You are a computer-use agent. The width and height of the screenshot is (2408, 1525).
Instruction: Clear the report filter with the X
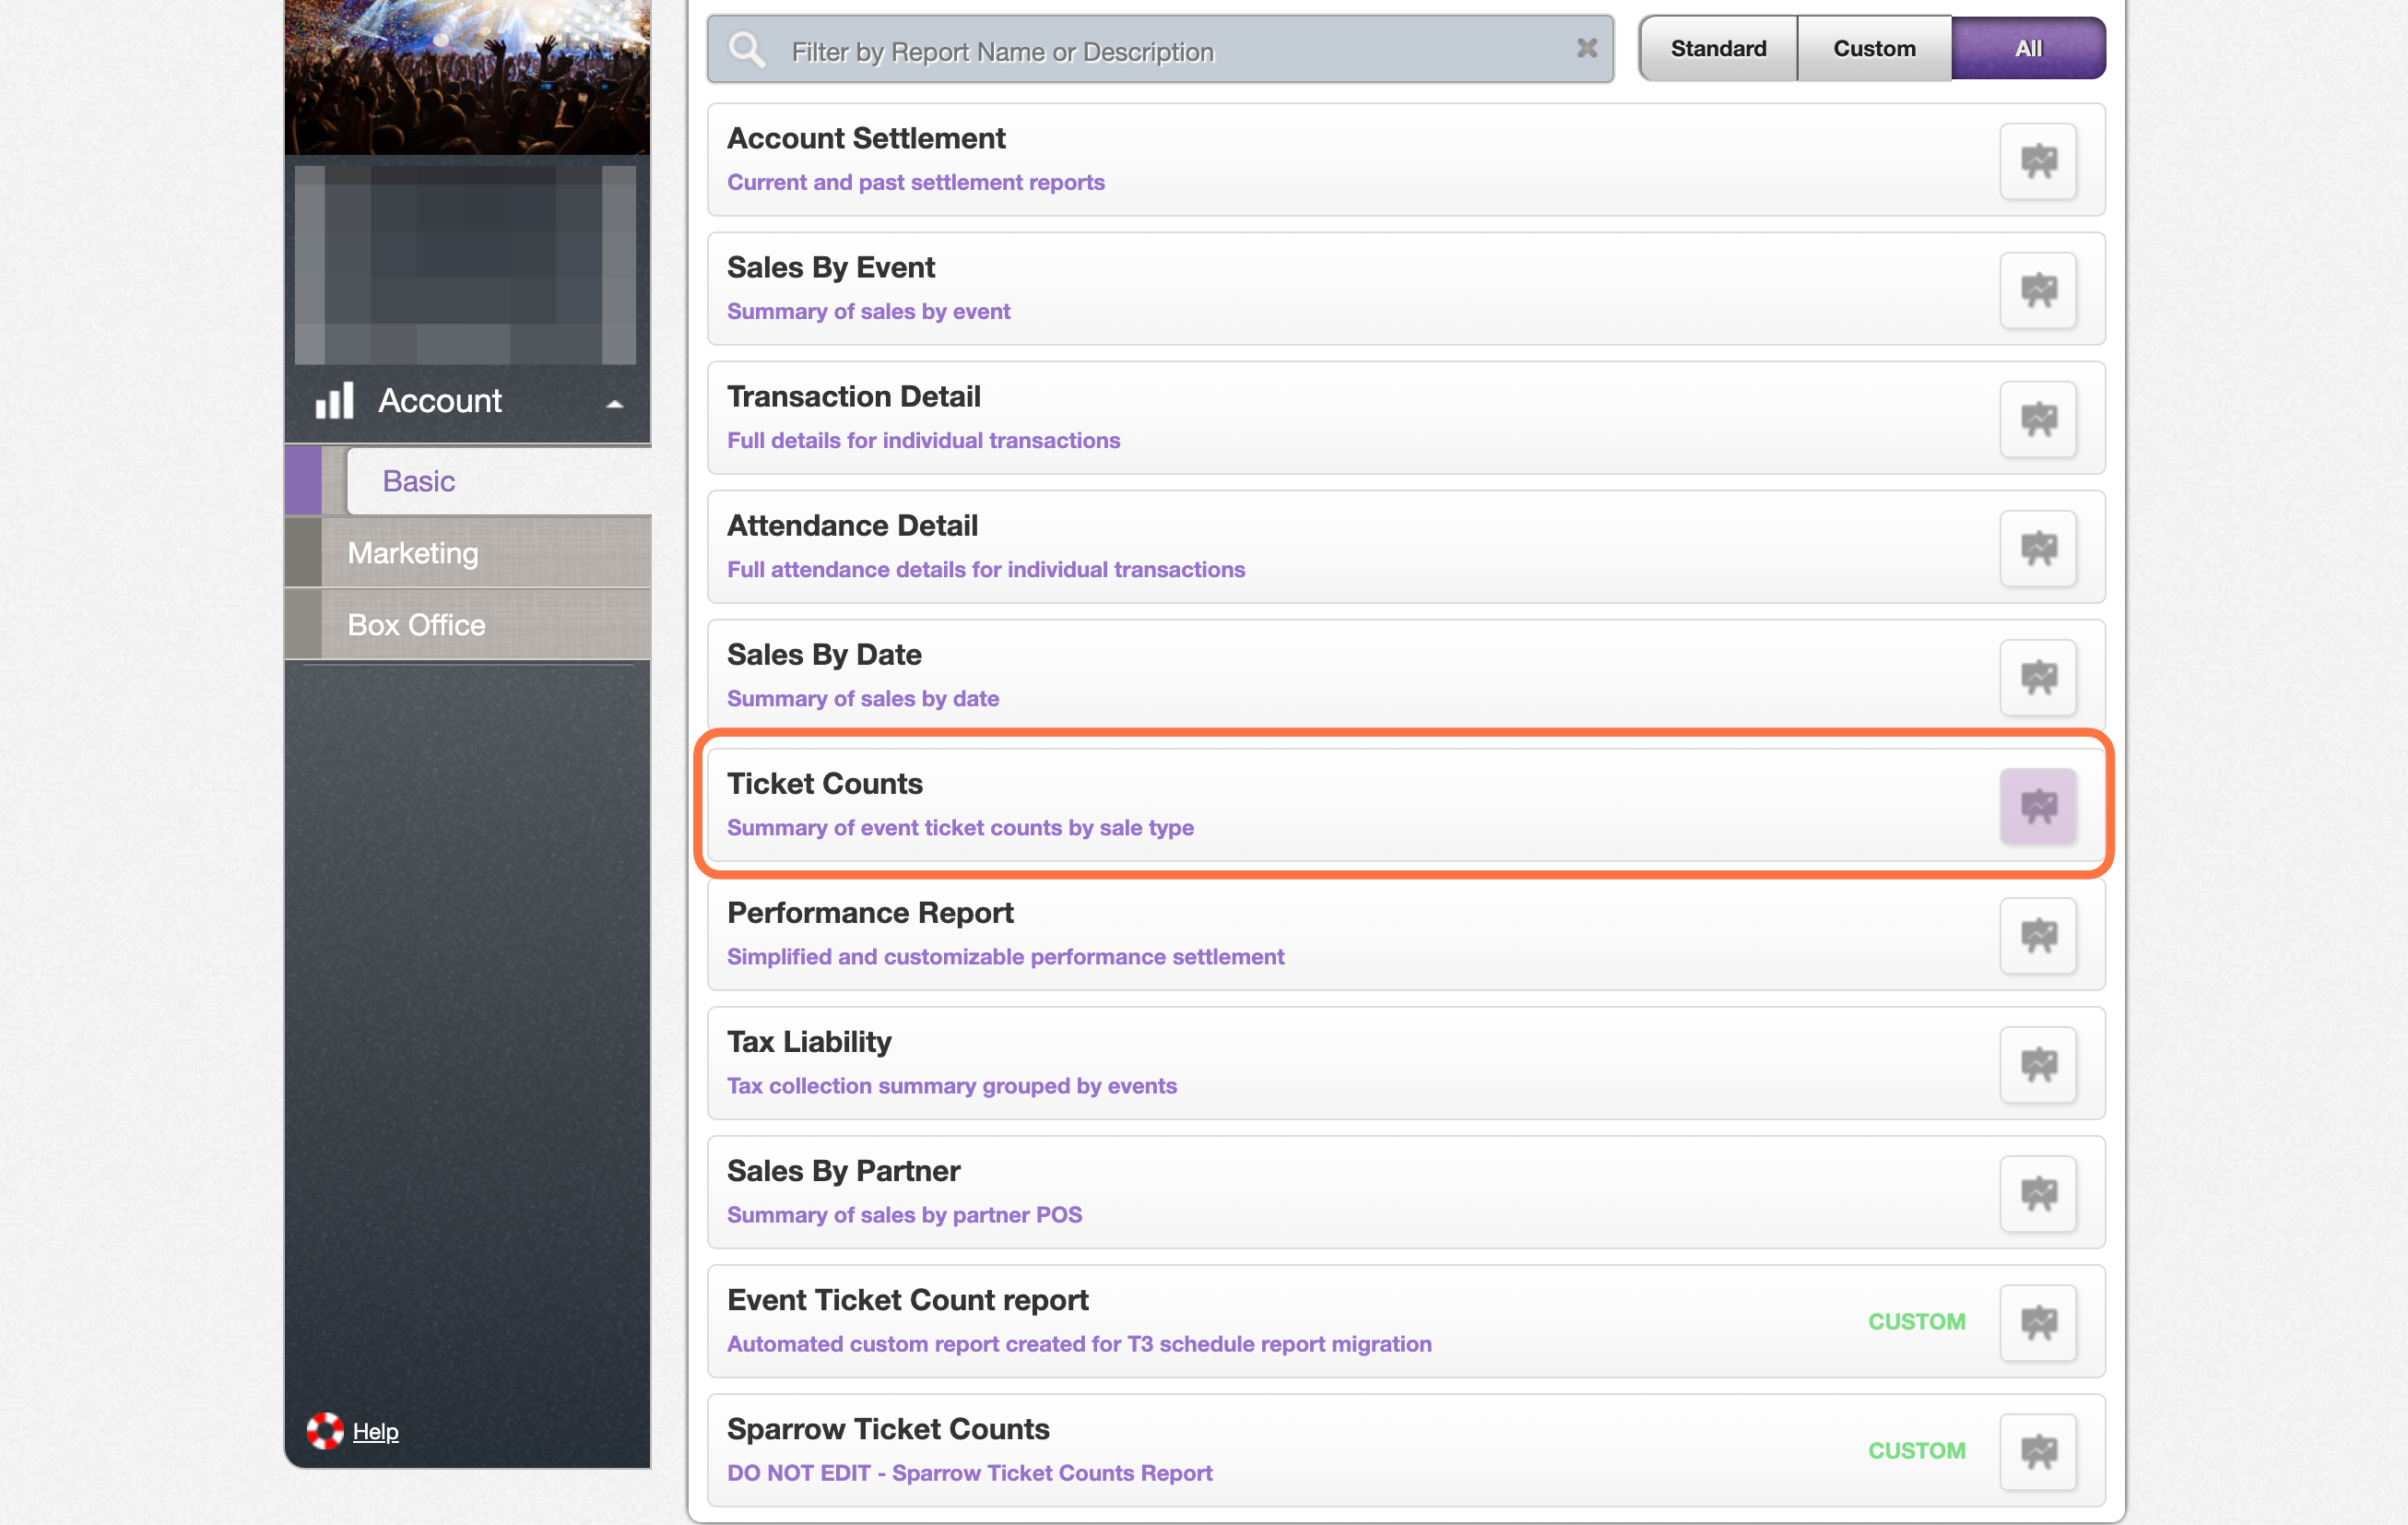(x=1587, y=48)
